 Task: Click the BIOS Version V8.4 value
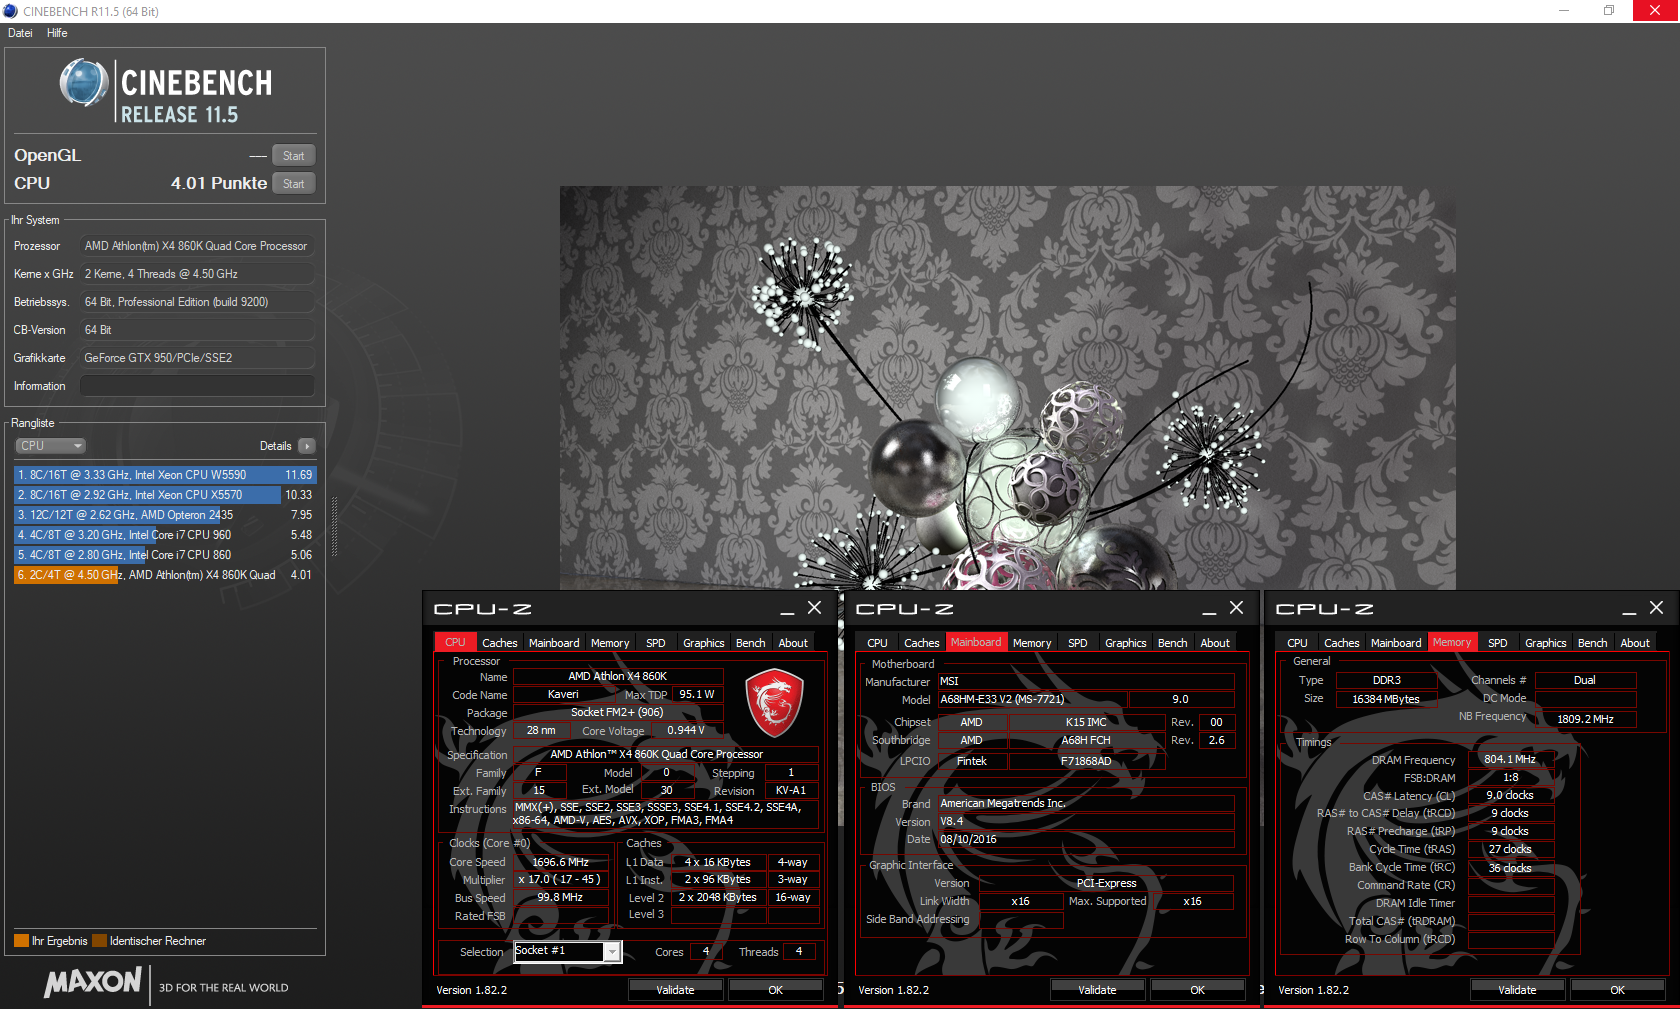tap(1086, 822)
